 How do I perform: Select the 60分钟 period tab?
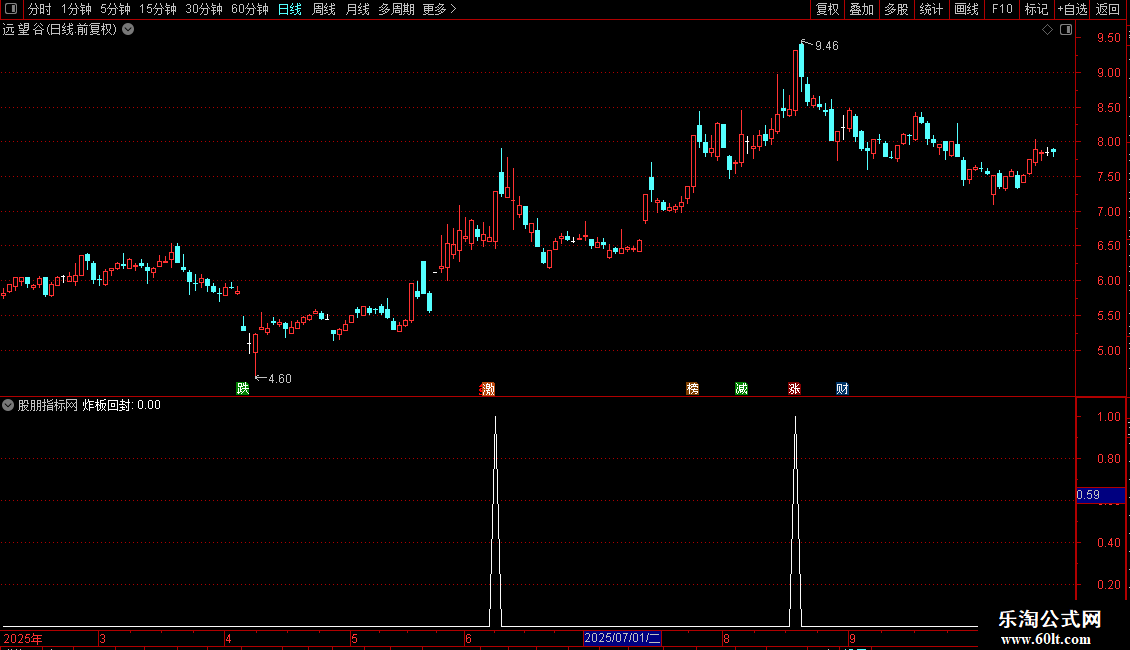[x=249, y=9]
